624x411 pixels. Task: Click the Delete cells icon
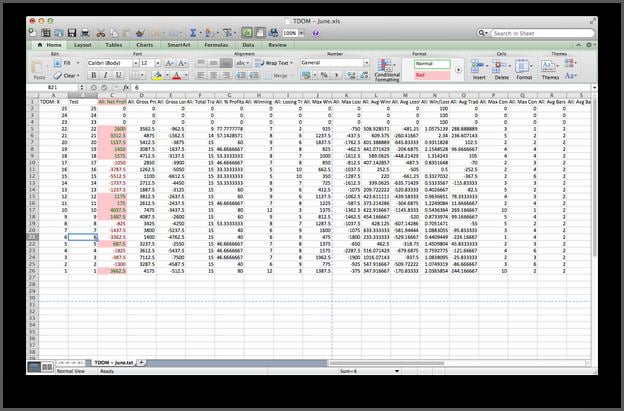click(501, 69)
